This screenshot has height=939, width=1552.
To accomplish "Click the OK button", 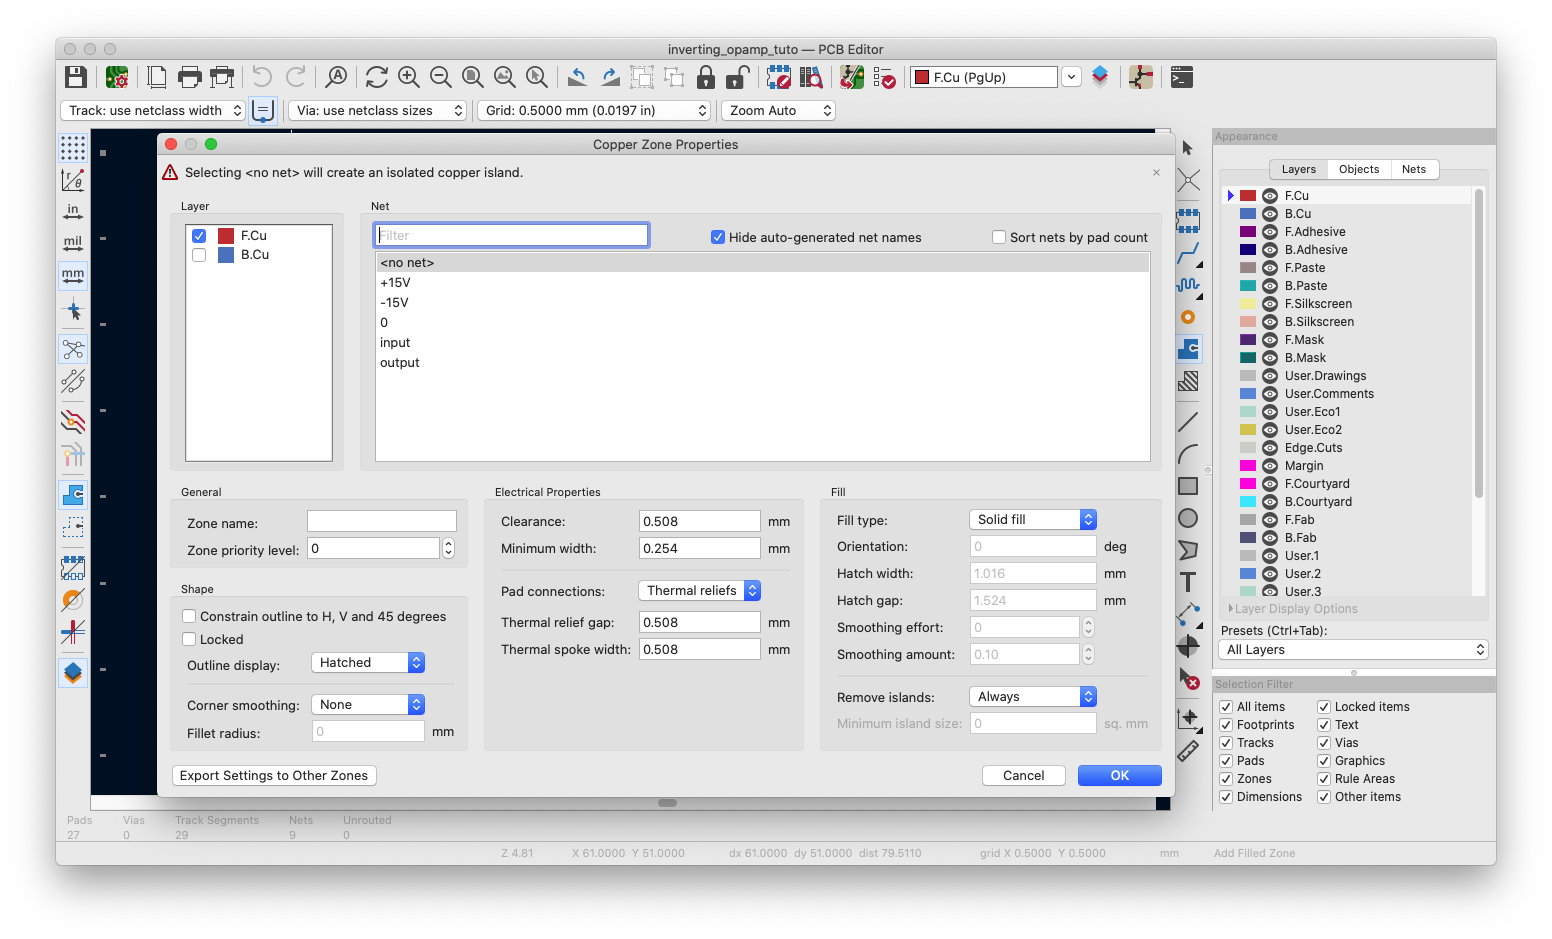I will pos(1119,775).
